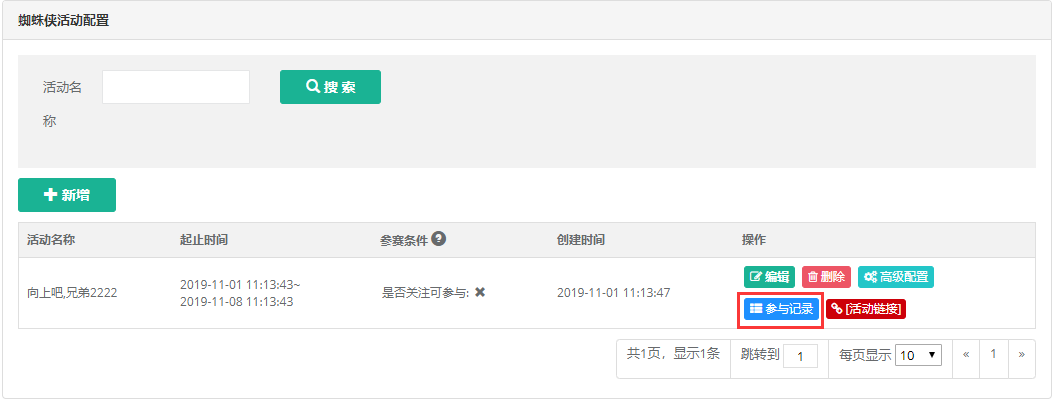View 参与记录 participation records
Screen dimensions: 1057x406
[x=781, y=309]
